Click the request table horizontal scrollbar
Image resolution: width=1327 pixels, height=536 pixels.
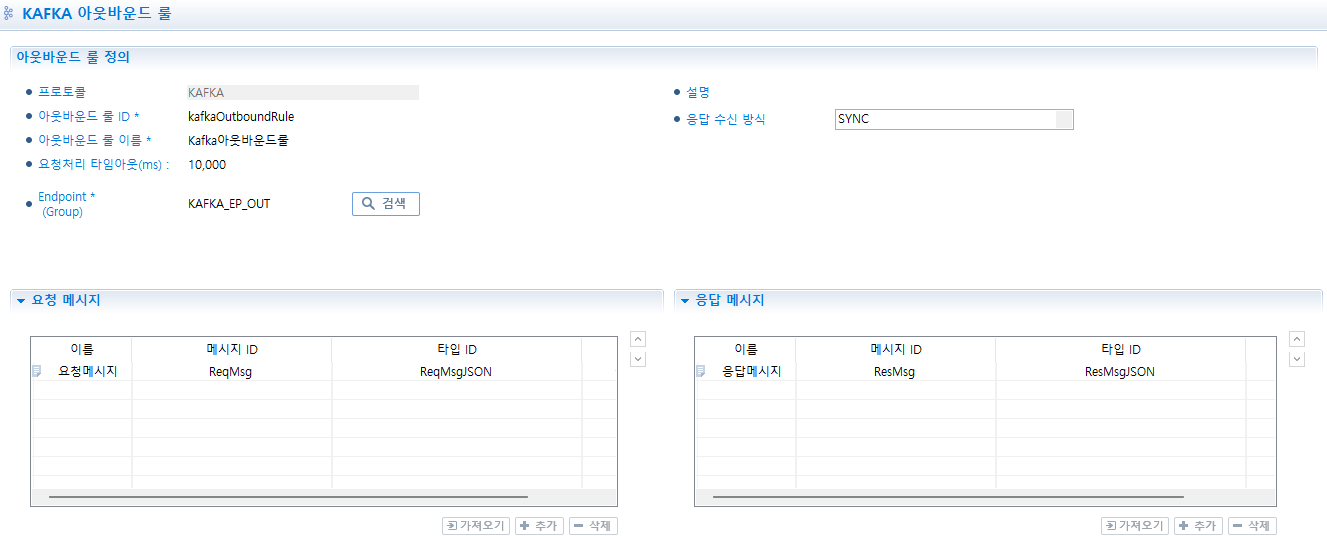288,496
